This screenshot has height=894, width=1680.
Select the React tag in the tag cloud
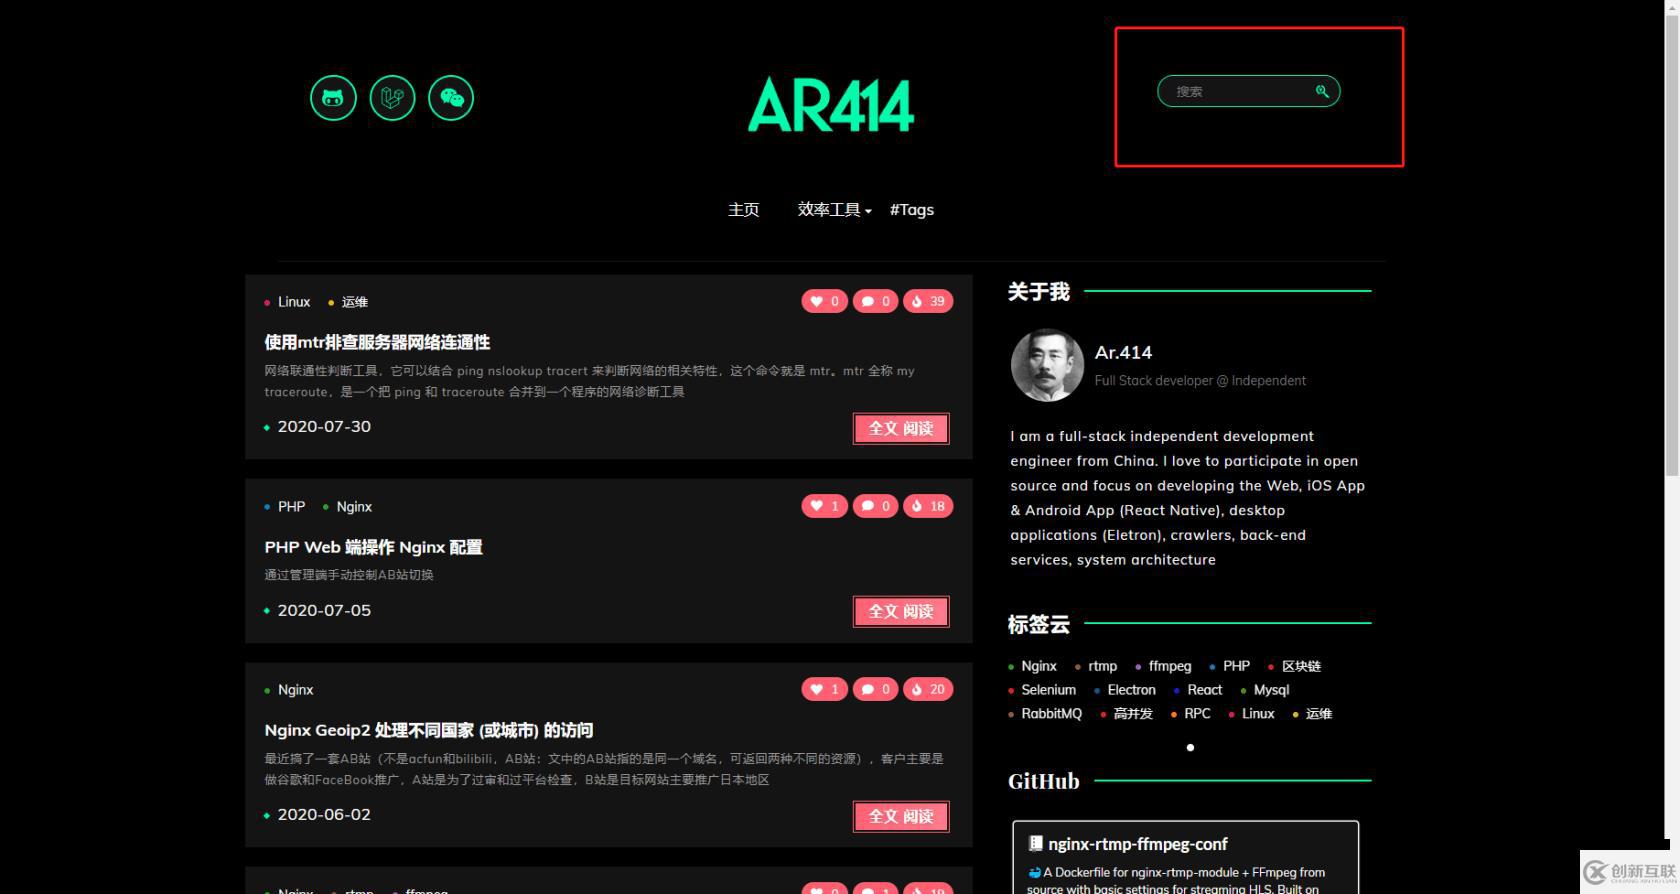point(1204,690)
